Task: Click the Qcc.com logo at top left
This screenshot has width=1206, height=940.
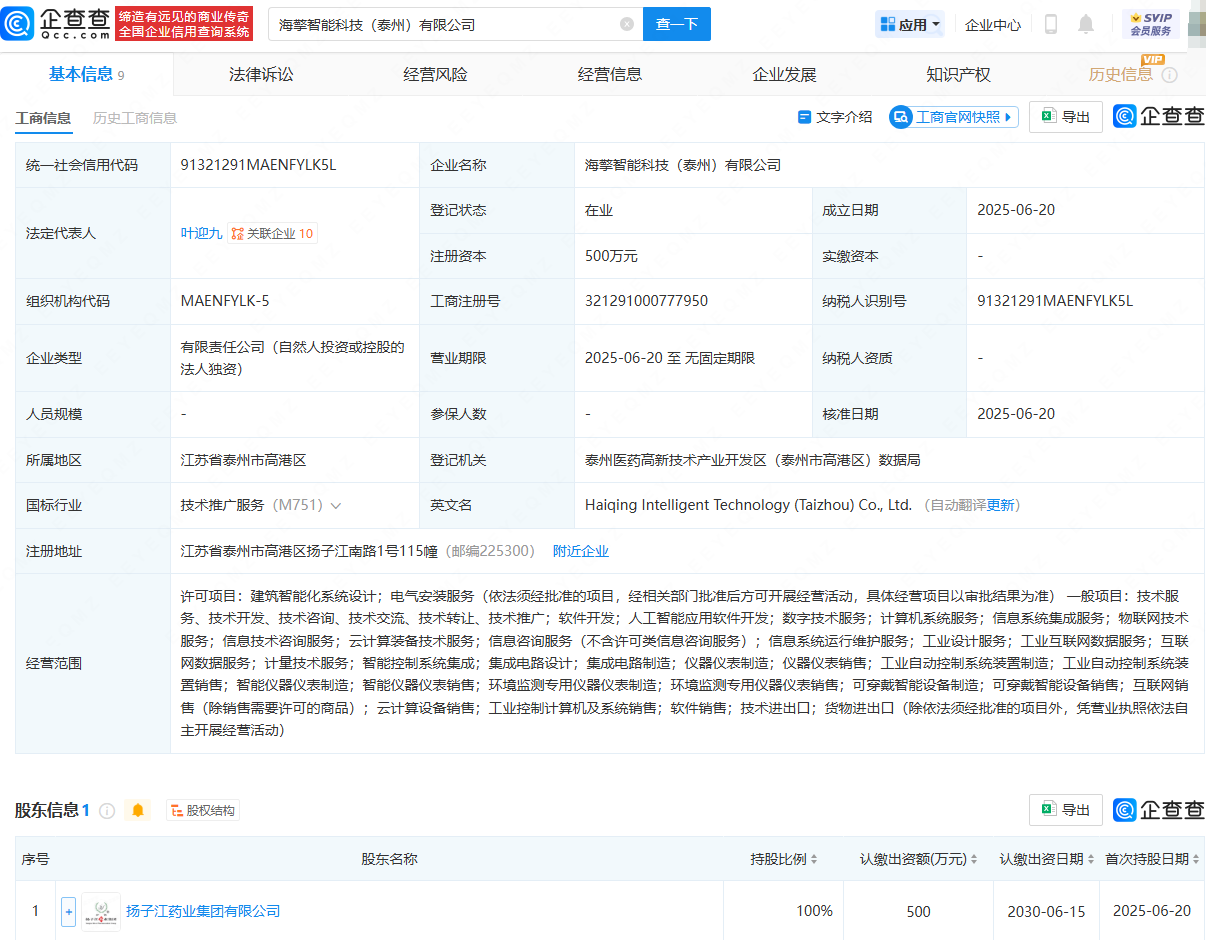Action: click(x=56, y=23)
